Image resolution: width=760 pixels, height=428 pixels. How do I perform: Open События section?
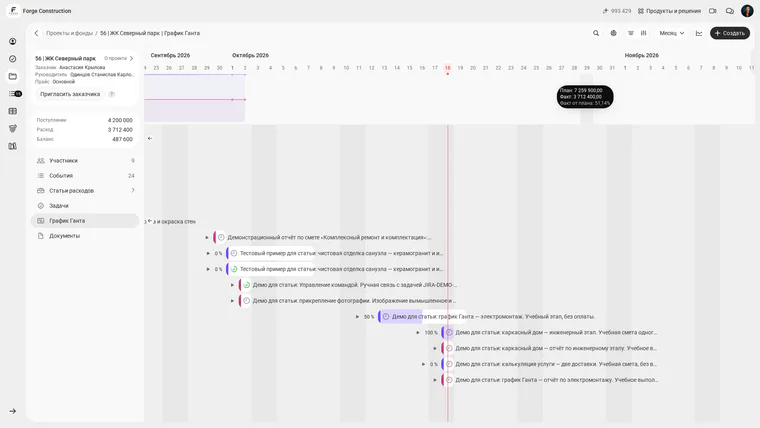tap(85, 175)
